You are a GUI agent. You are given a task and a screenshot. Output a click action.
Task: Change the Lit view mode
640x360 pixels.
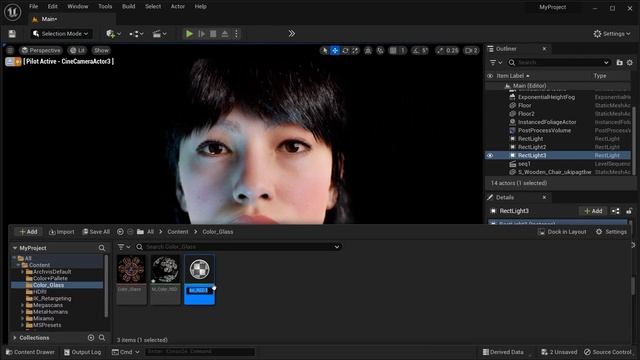(x=77, y=51)
